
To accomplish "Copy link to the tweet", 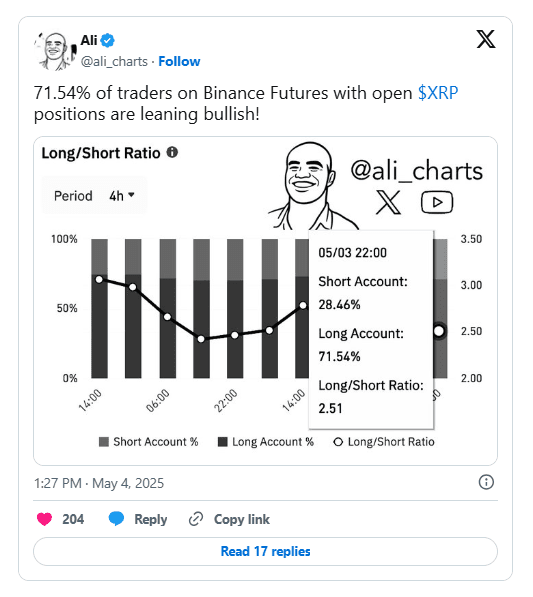I will coord(229,519).
